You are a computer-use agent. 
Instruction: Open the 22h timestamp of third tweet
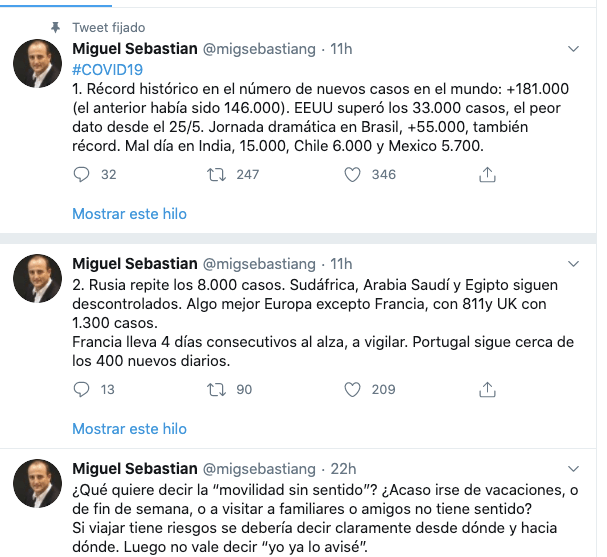point(341,468)
